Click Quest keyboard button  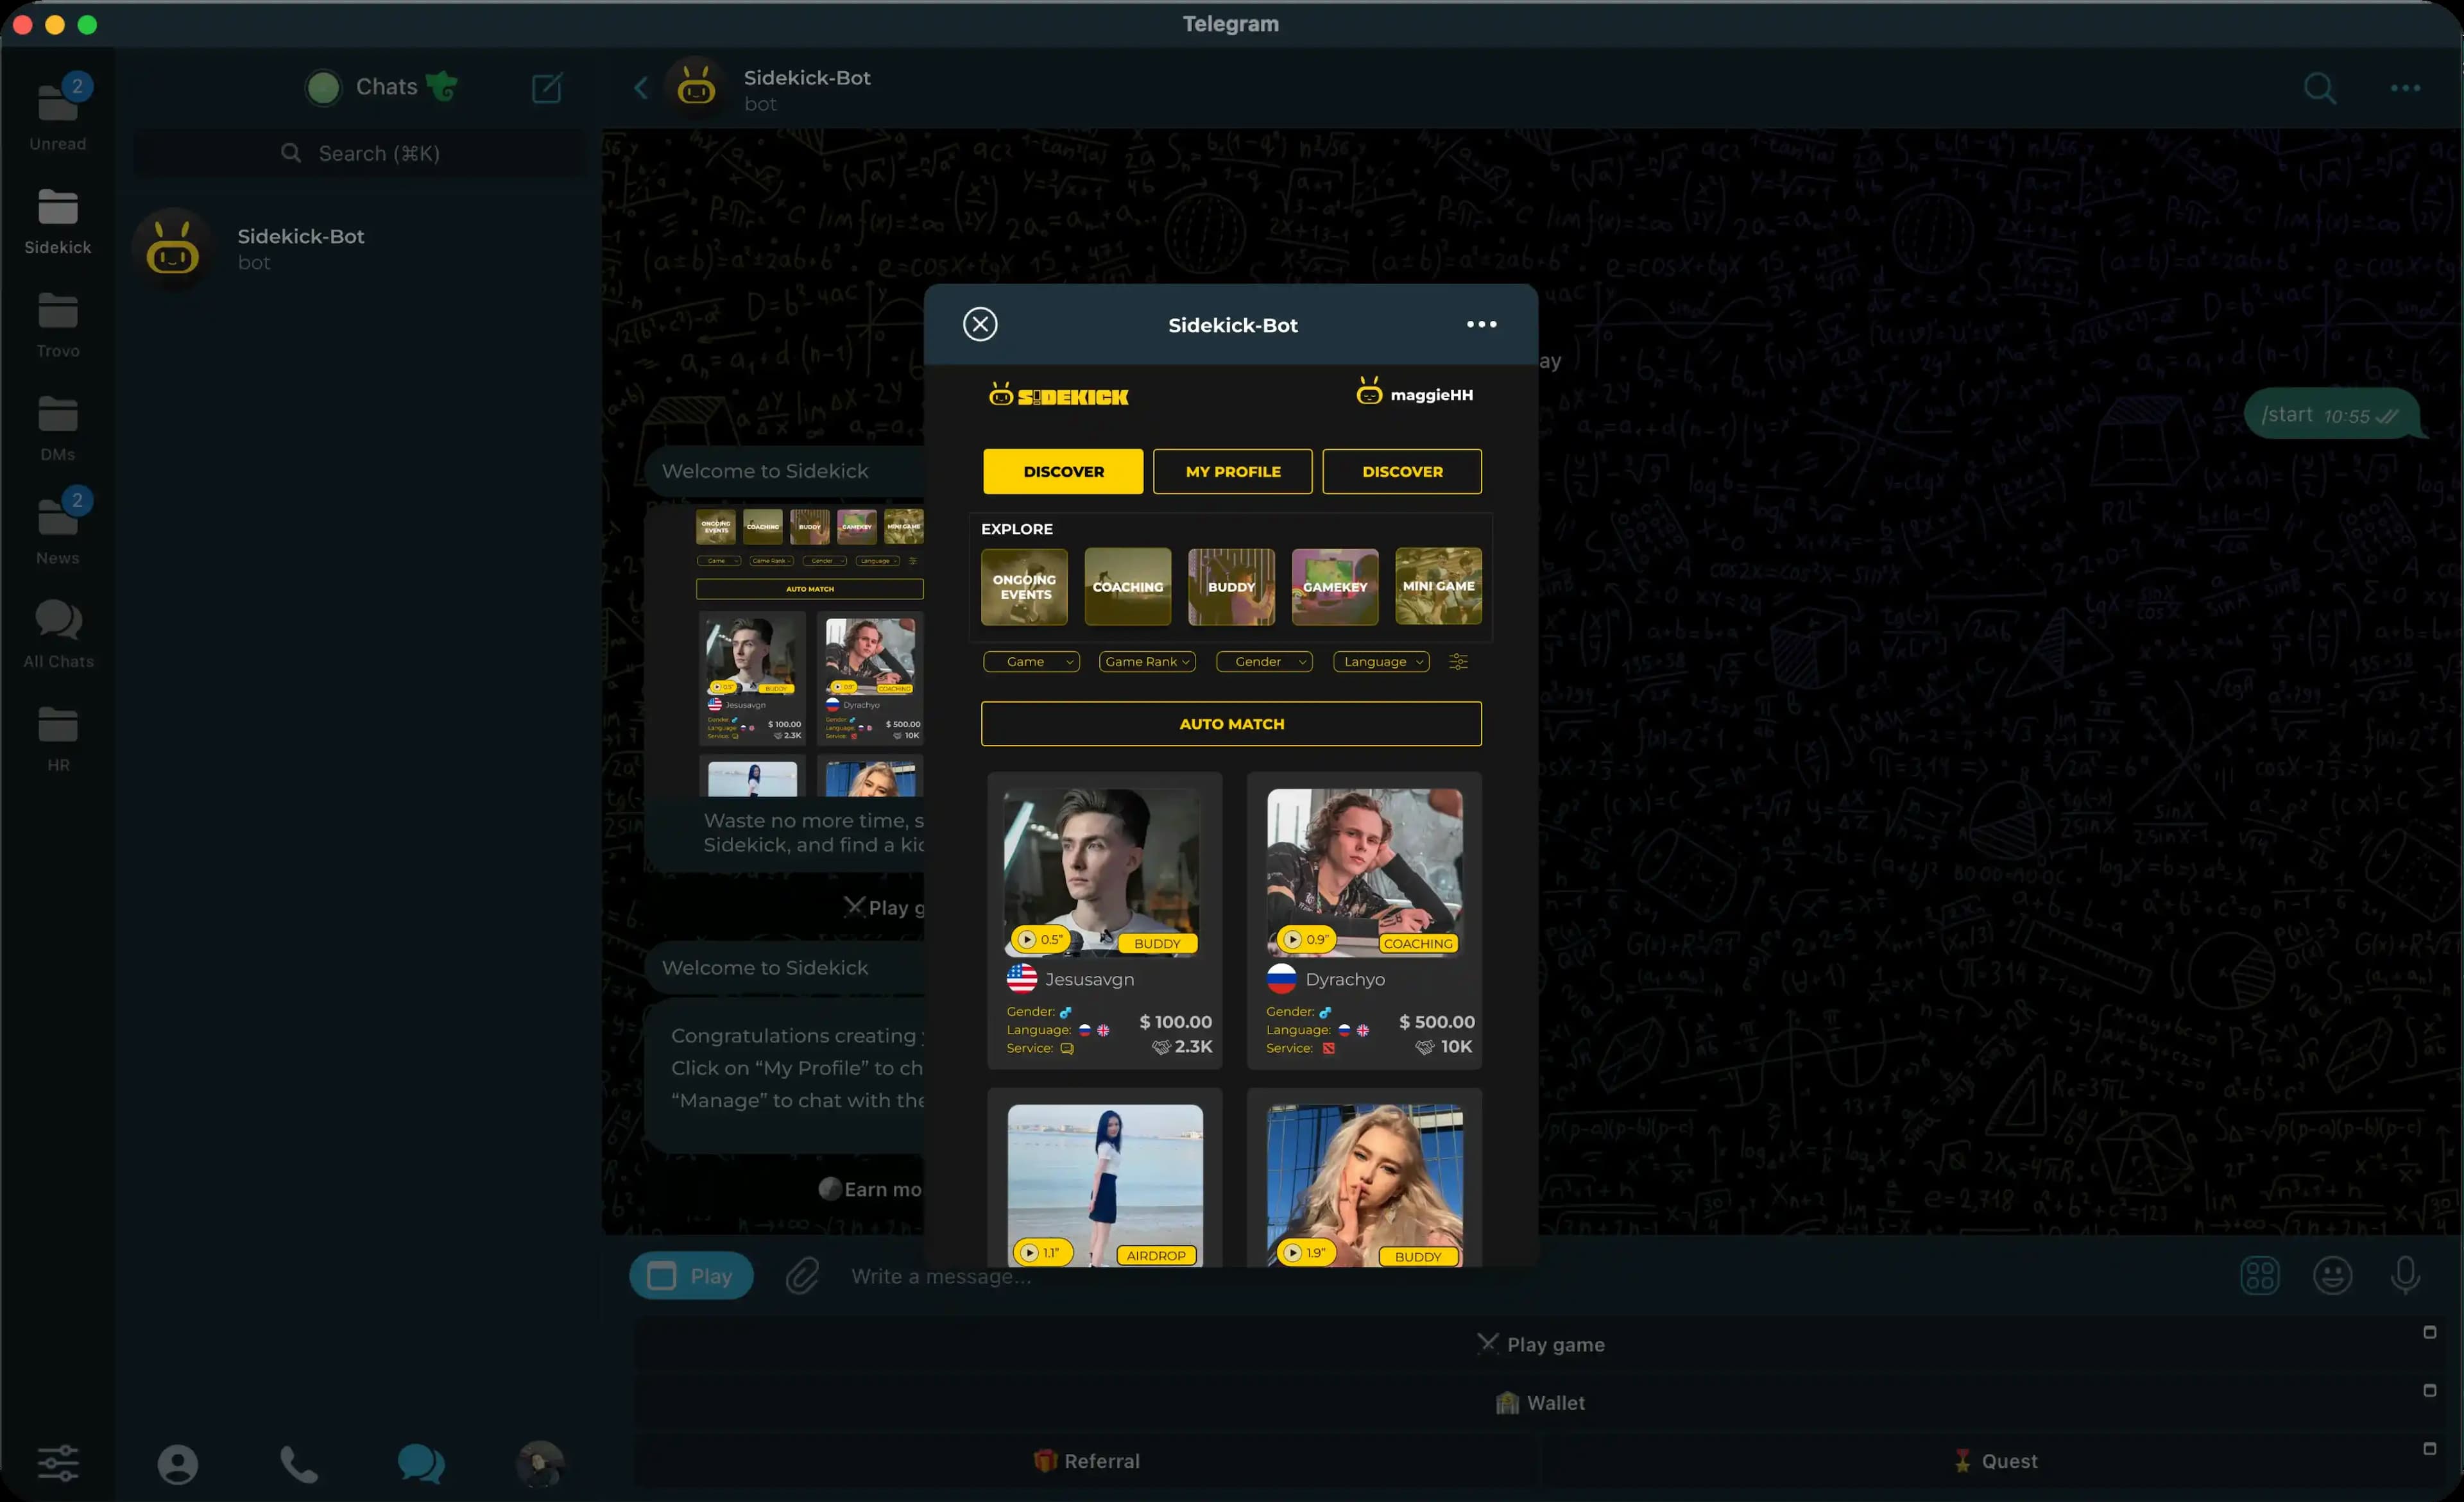point(1994,1460)
